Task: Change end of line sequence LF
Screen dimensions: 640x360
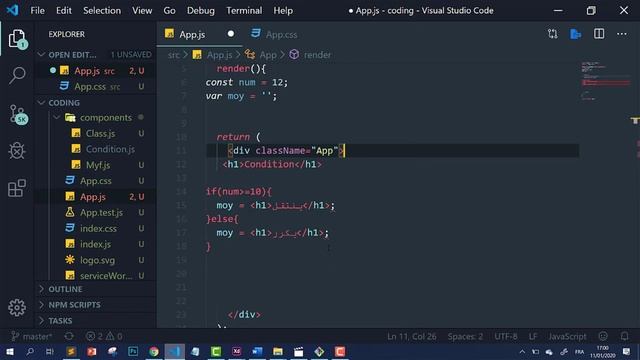Action: [x=533, y=336]
